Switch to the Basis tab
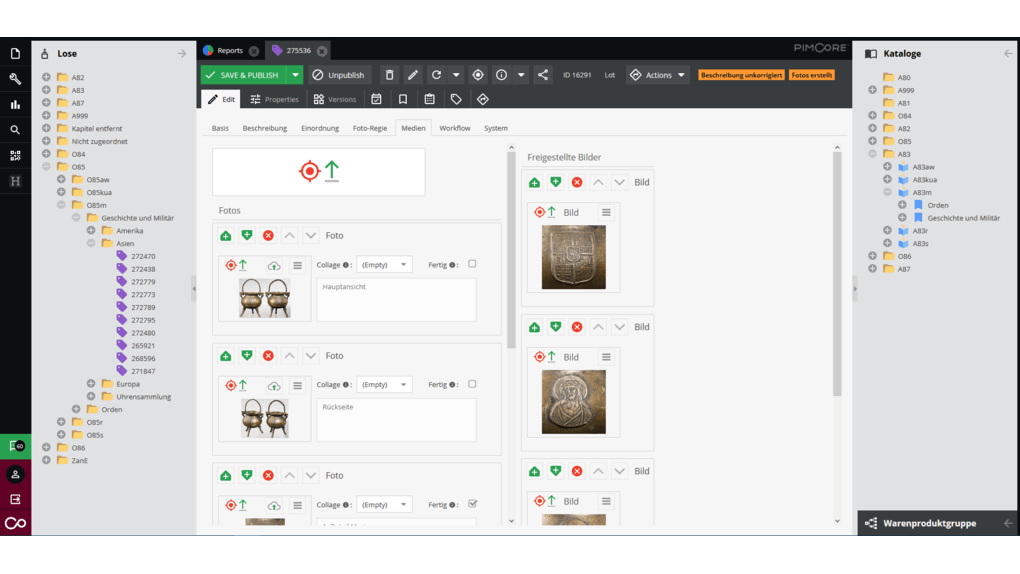This screenshot has height=574, width=1020. point(220,128)
